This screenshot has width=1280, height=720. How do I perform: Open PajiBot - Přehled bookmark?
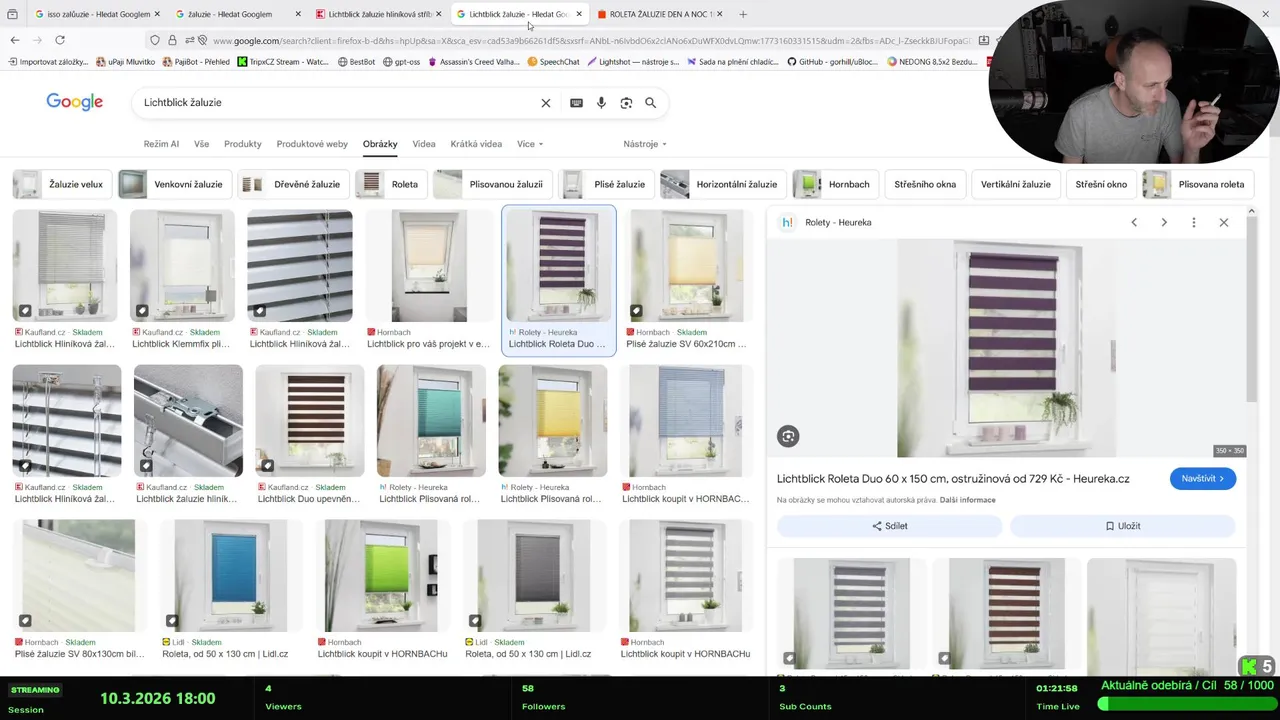195,62
